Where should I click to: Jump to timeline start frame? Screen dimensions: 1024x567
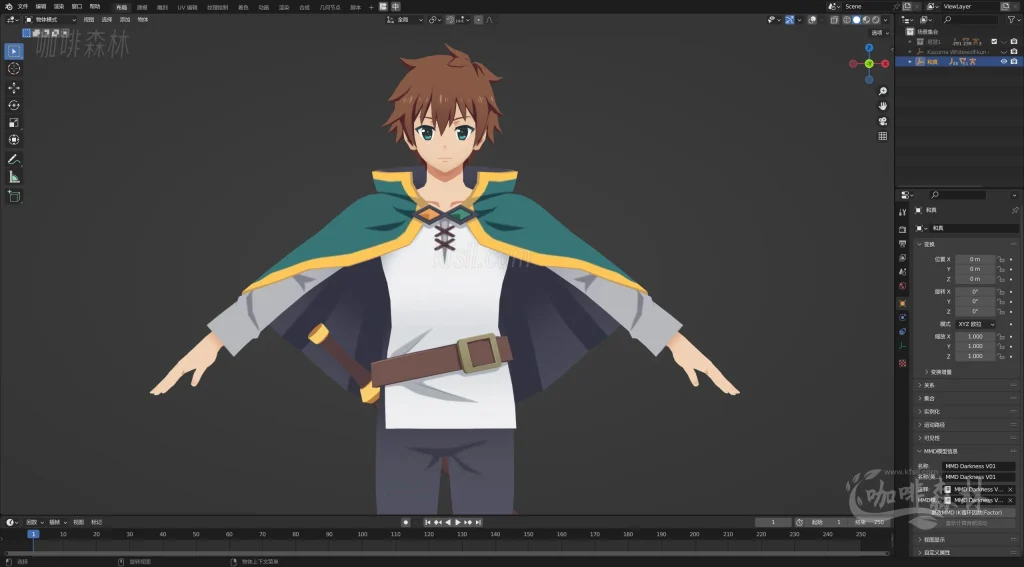[428, 523]
